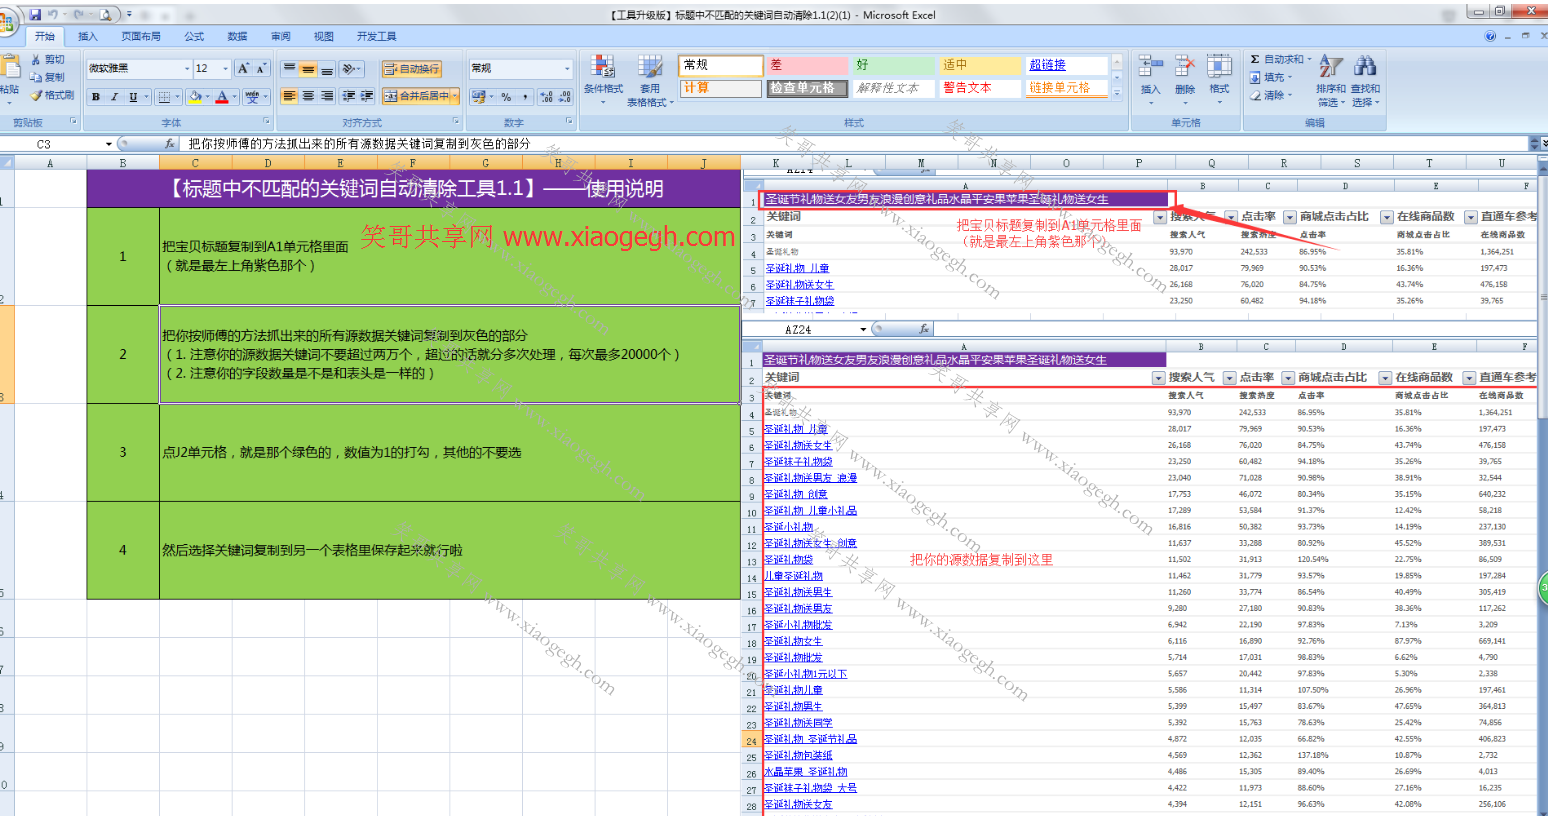
Task: Open the Merge & Center dropdown arrow
Action: (x=455, y=96)
